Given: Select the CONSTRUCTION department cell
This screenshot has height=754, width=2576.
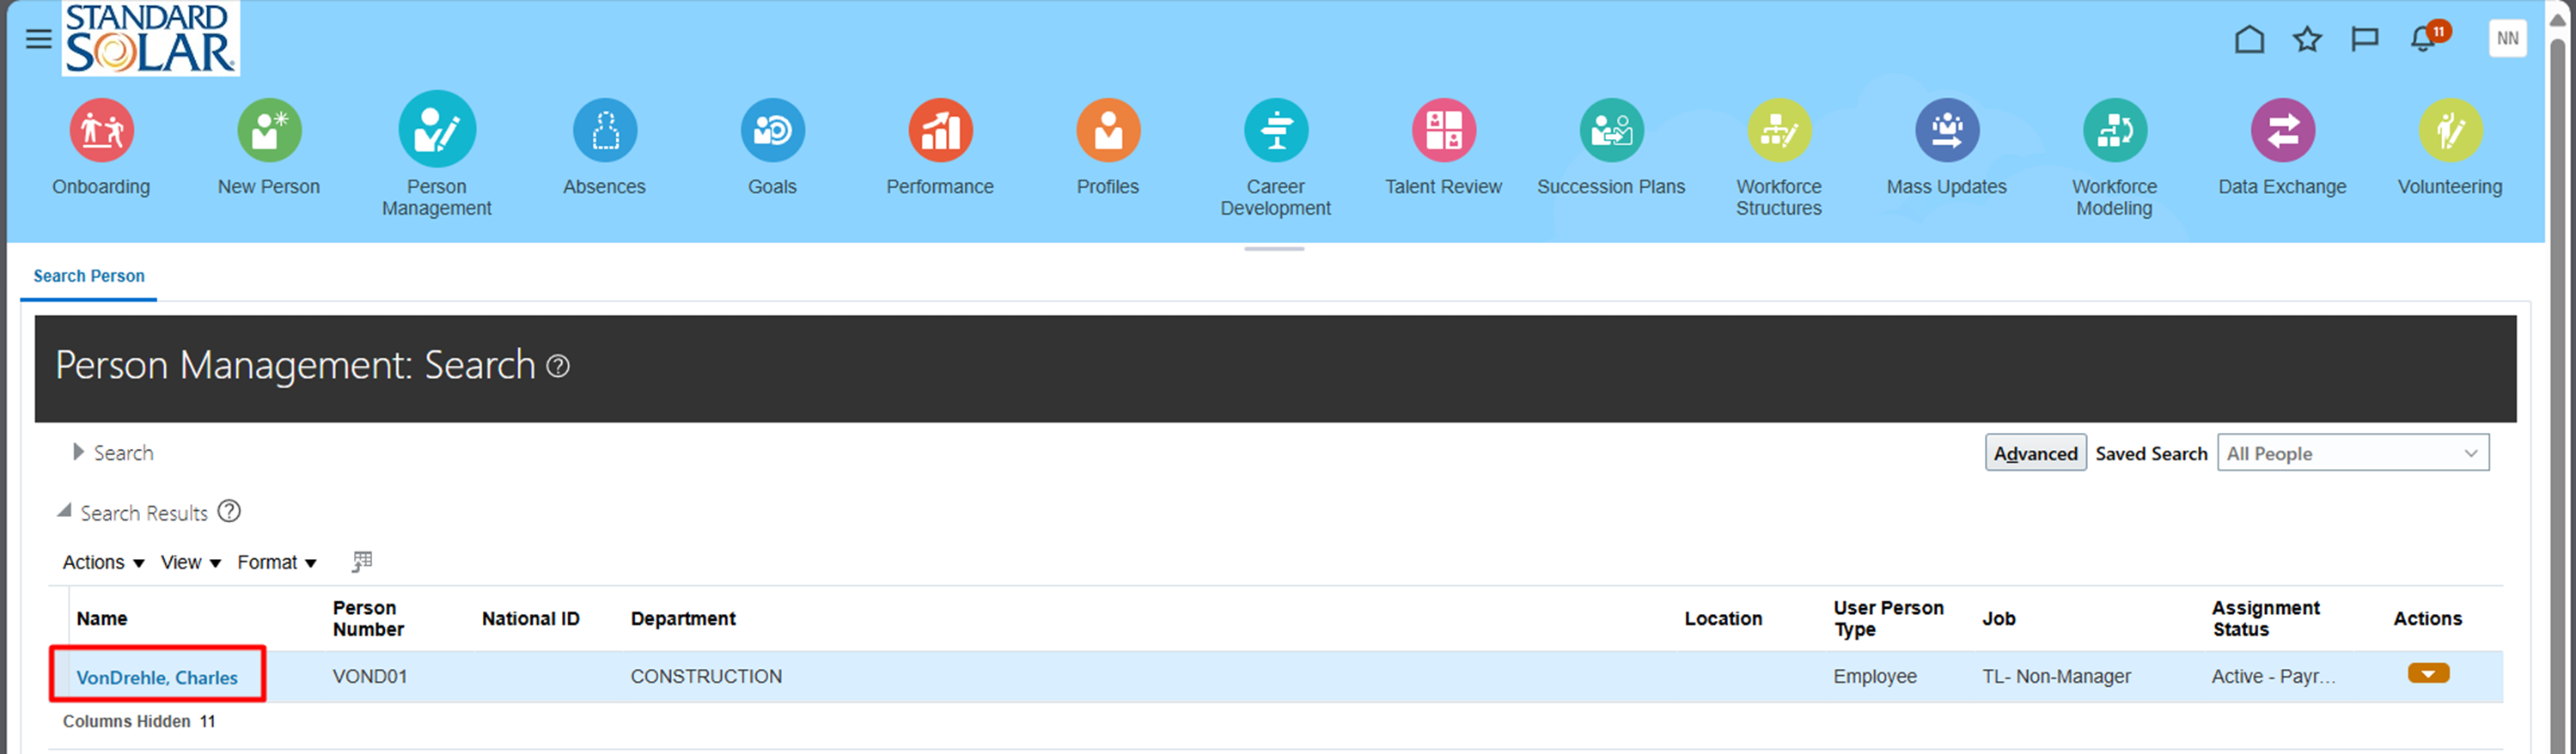Looking at the screenshot, I should click(x=706, y=677).
